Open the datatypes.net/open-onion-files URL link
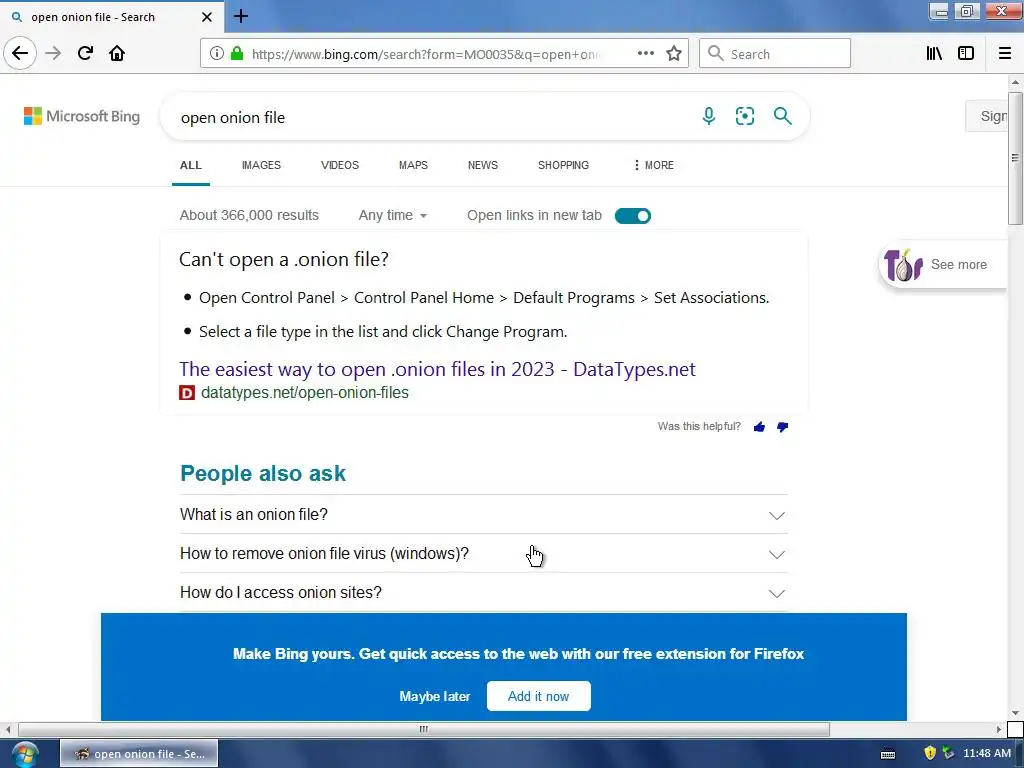Screen dimensions: 1024x768 pyautogui.click(x=305, y=392)
